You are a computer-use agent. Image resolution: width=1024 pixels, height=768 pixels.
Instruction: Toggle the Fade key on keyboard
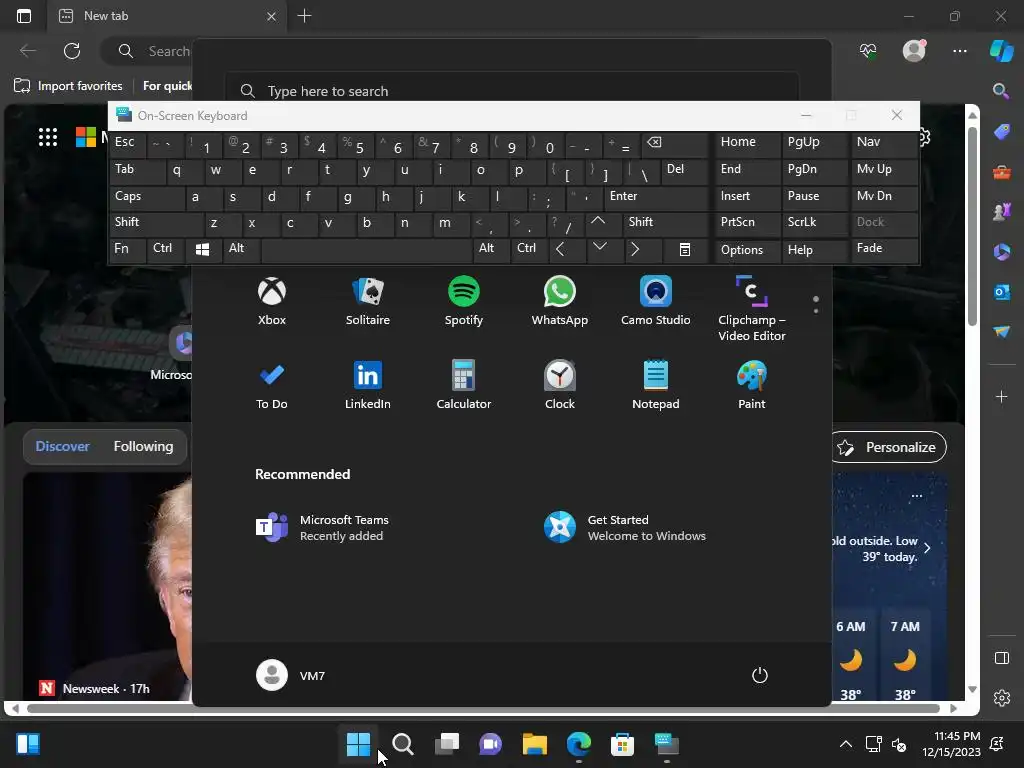pos(884,249)
